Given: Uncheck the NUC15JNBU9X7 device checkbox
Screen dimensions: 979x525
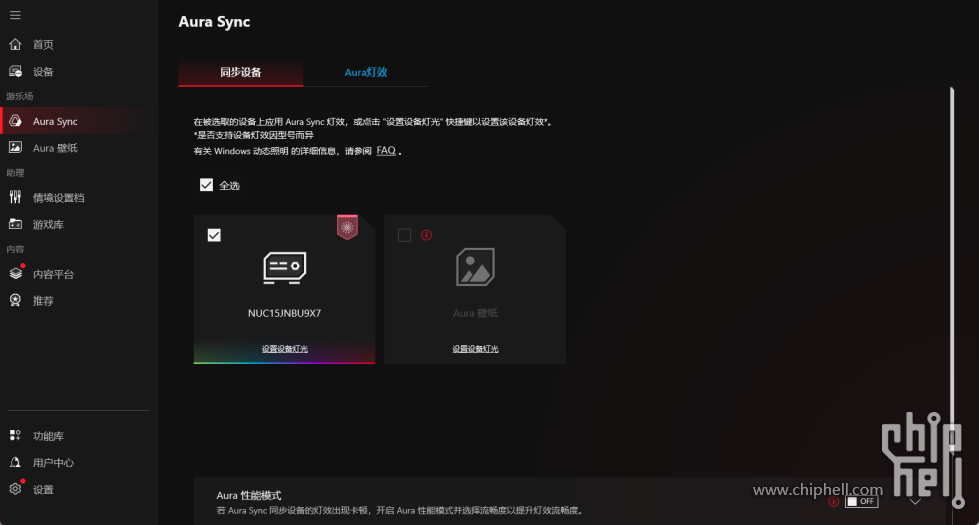Looking at the screenshot, I should [x=214, y=235].
